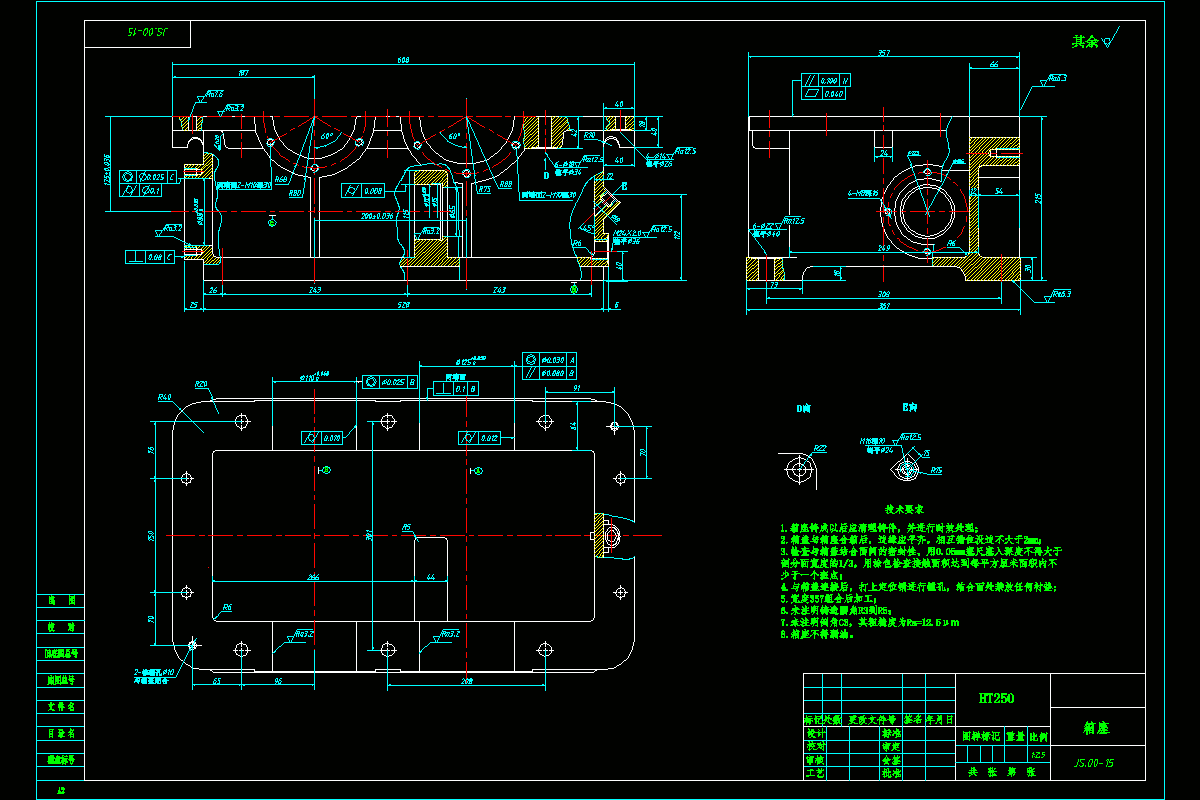Click the R40 corner radius label
This screenshot has width=1200, height=800.
click(163, 397)
